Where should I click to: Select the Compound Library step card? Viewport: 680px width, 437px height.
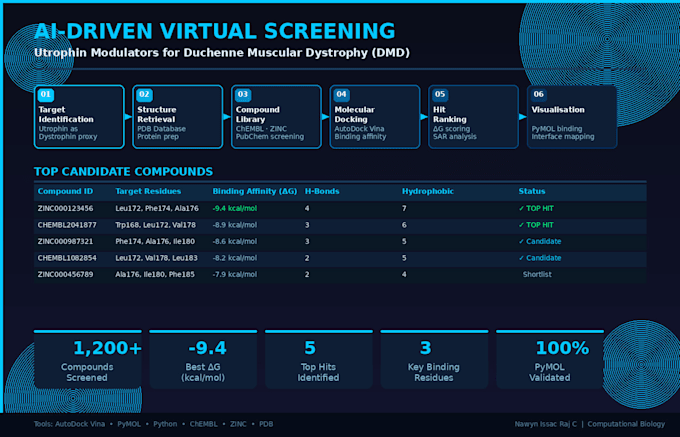276,117
